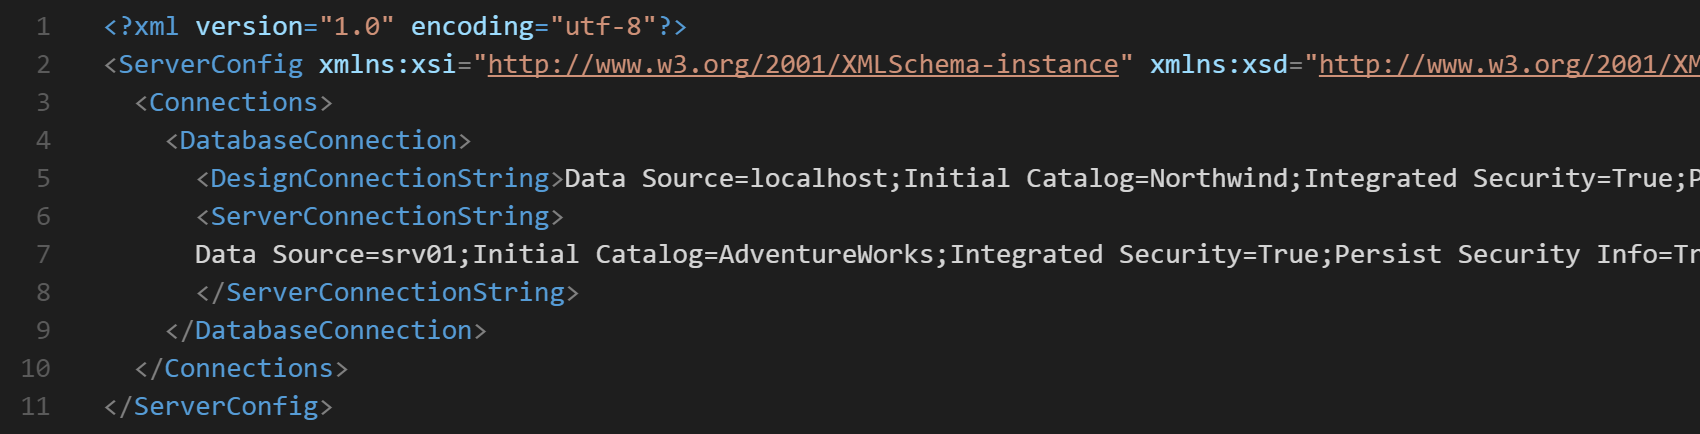Screen dimensions: 1700x434
Task: Follow the xmlns:xsd URL link
Action: click(1508, 65)
